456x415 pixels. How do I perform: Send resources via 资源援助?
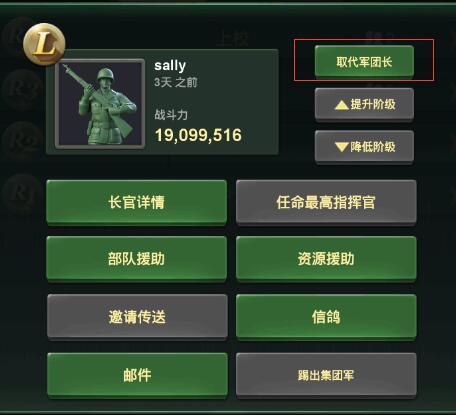326,259
